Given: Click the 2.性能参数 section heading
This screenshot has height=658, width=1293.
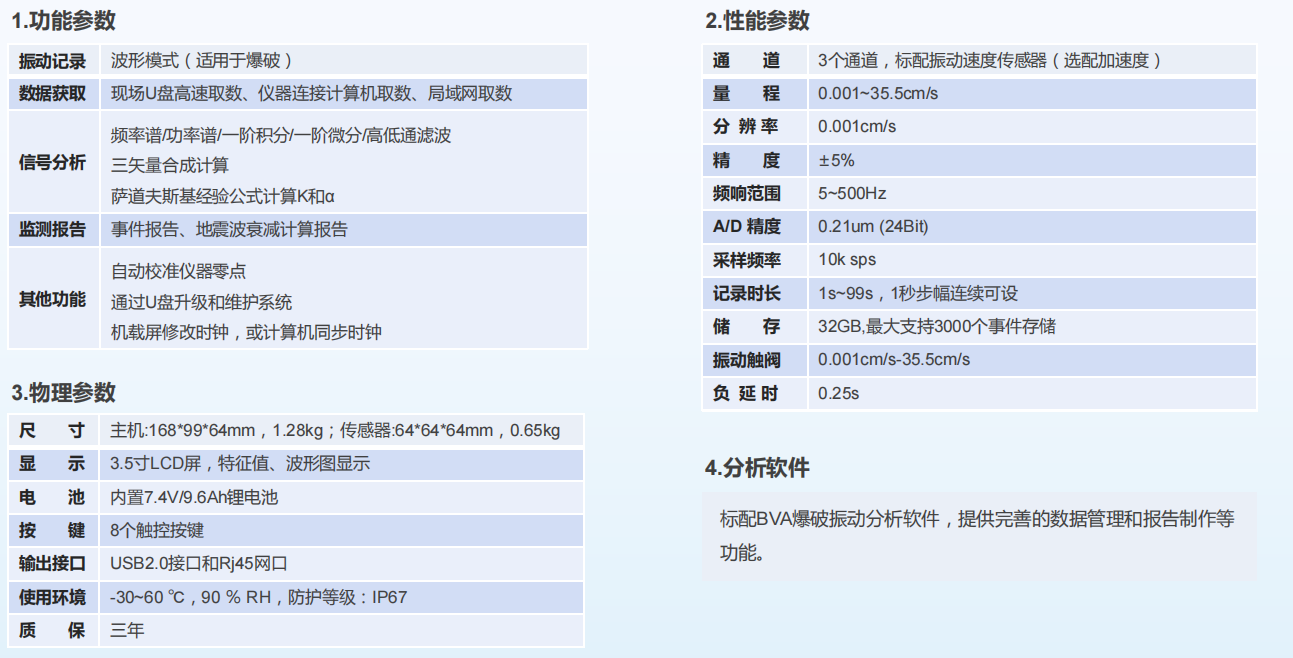Looking at the screenshot, I should pyautogui.click(x=757, y=20).
